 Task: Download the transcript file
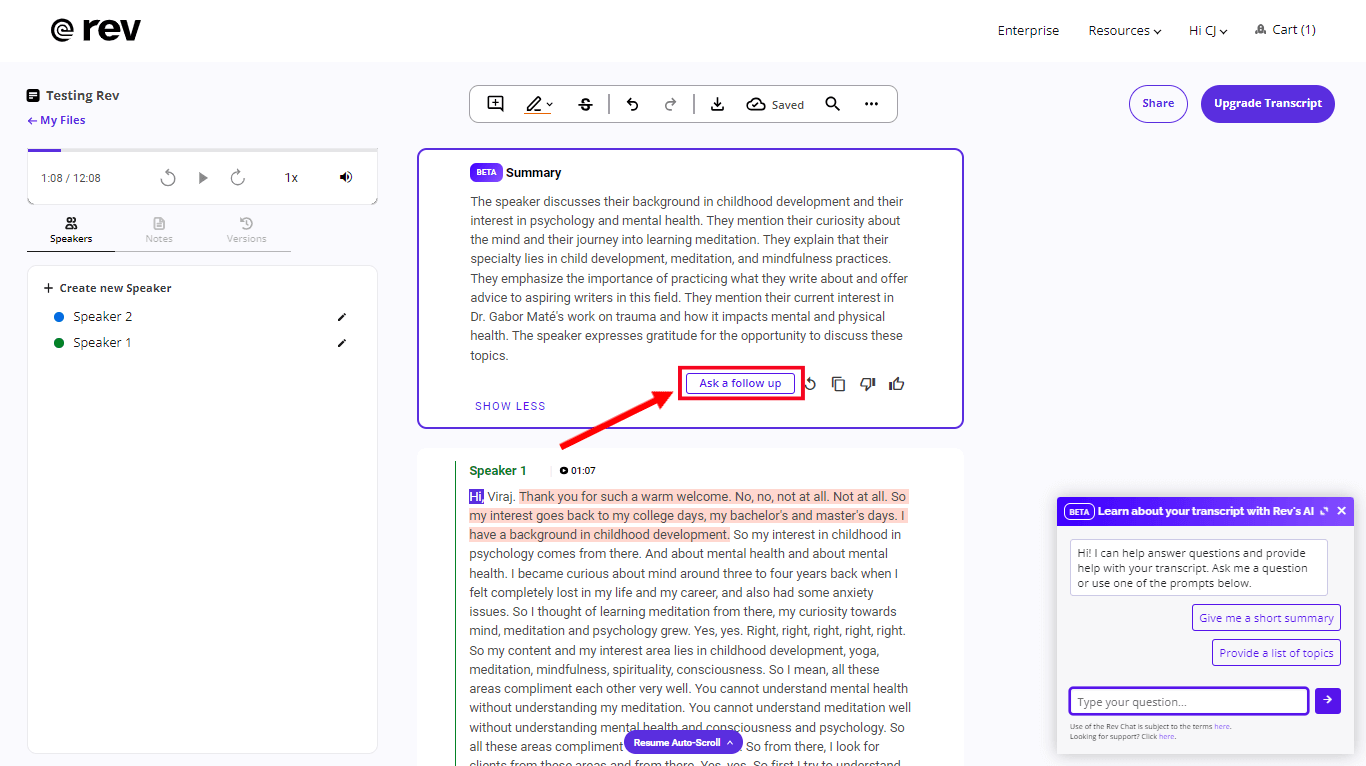717,104
